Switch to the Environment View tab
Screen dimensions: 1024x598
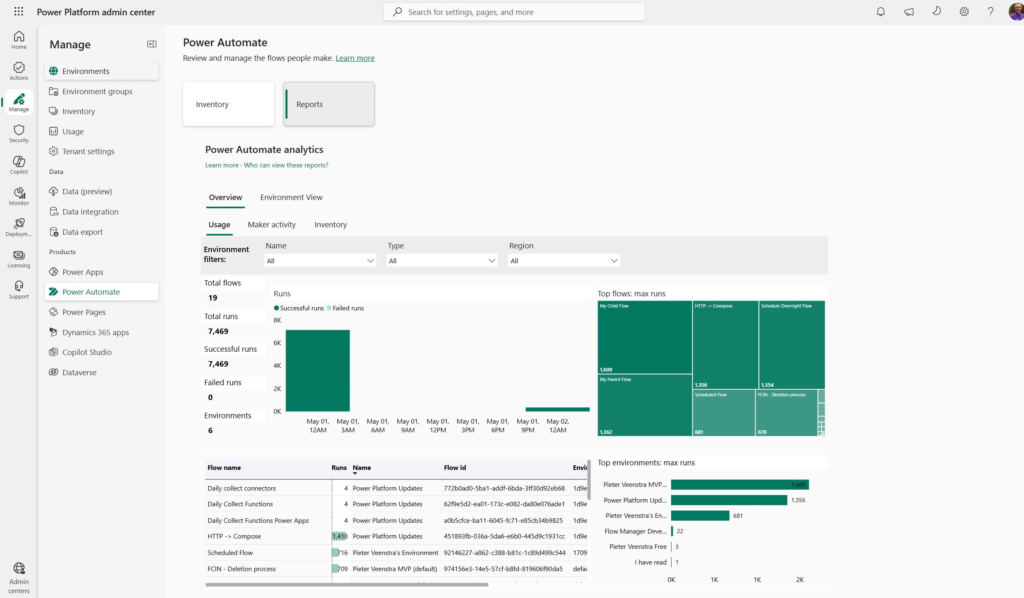coord(291,197)
